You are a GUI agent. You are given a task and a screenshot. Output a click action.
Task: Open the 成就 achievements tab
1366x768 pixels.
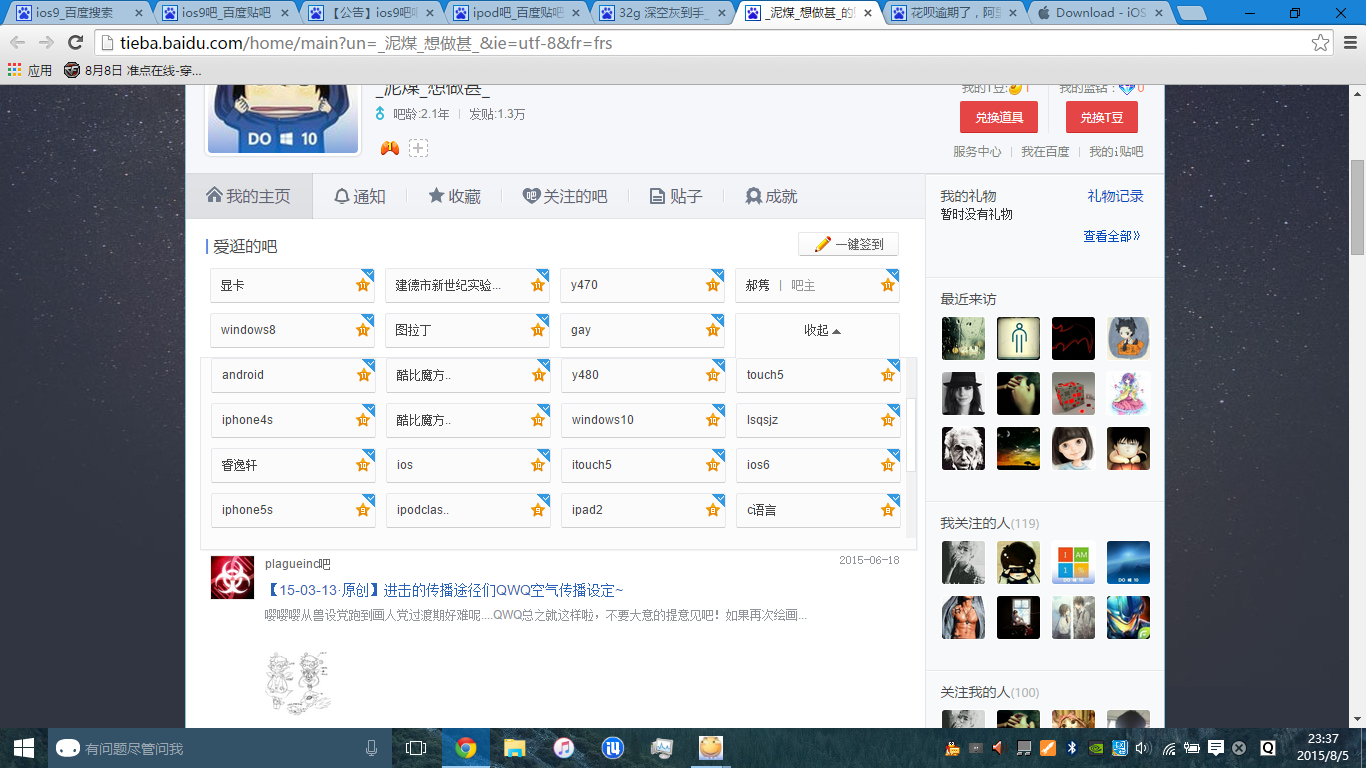771,196
